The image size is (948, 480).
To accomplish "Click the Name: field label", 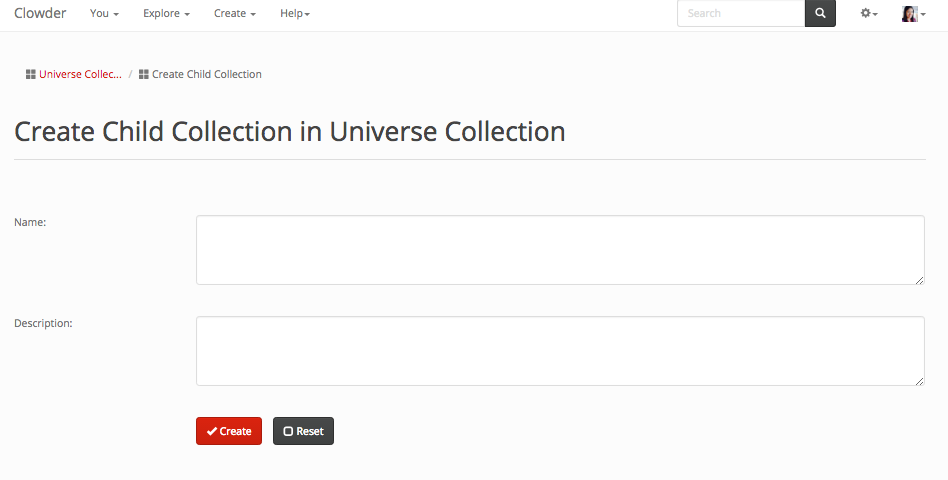I will point(30,222).
